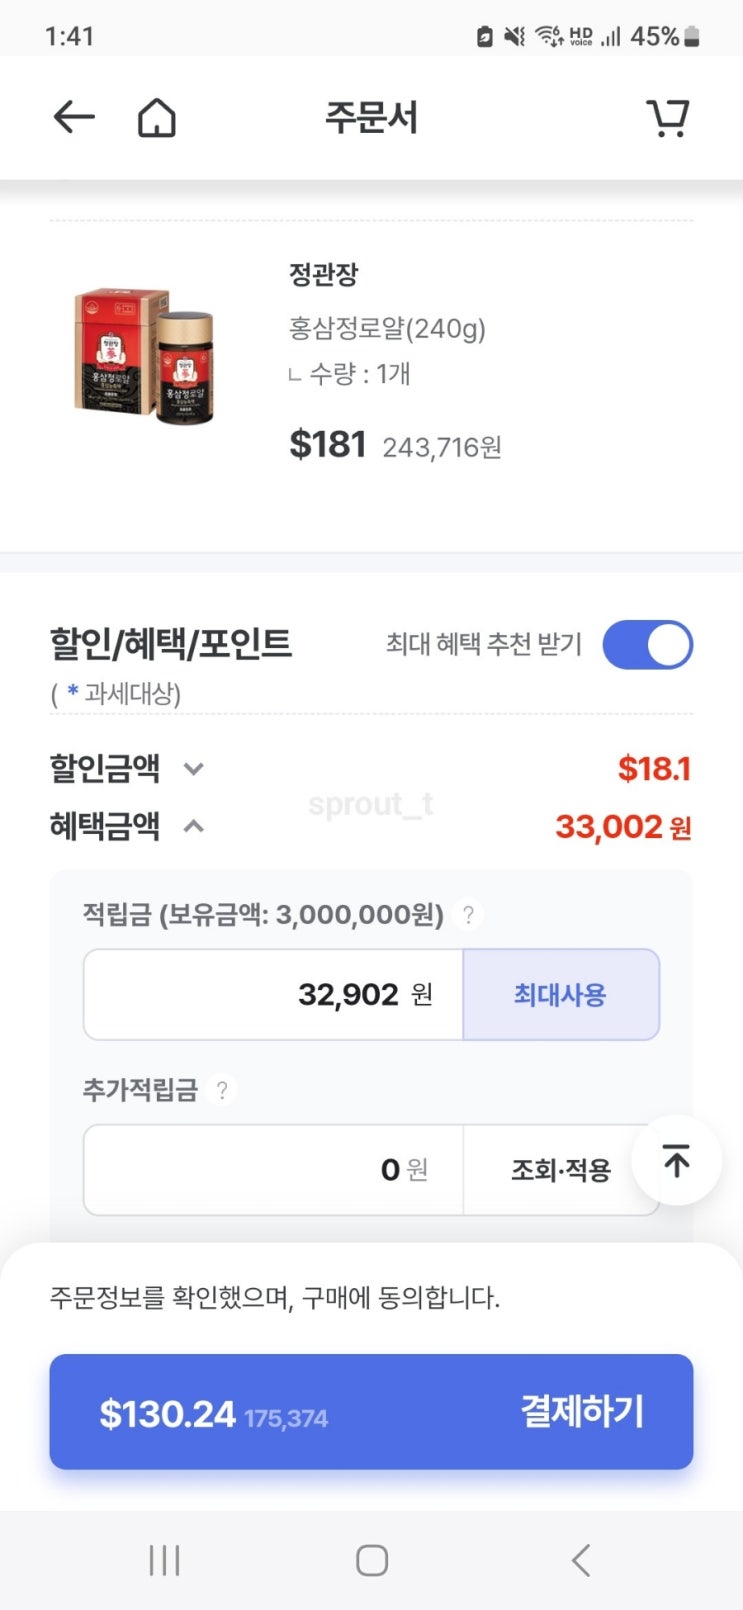
Task: Tap the back arrow in header
Action: click(x=74, y=118)
